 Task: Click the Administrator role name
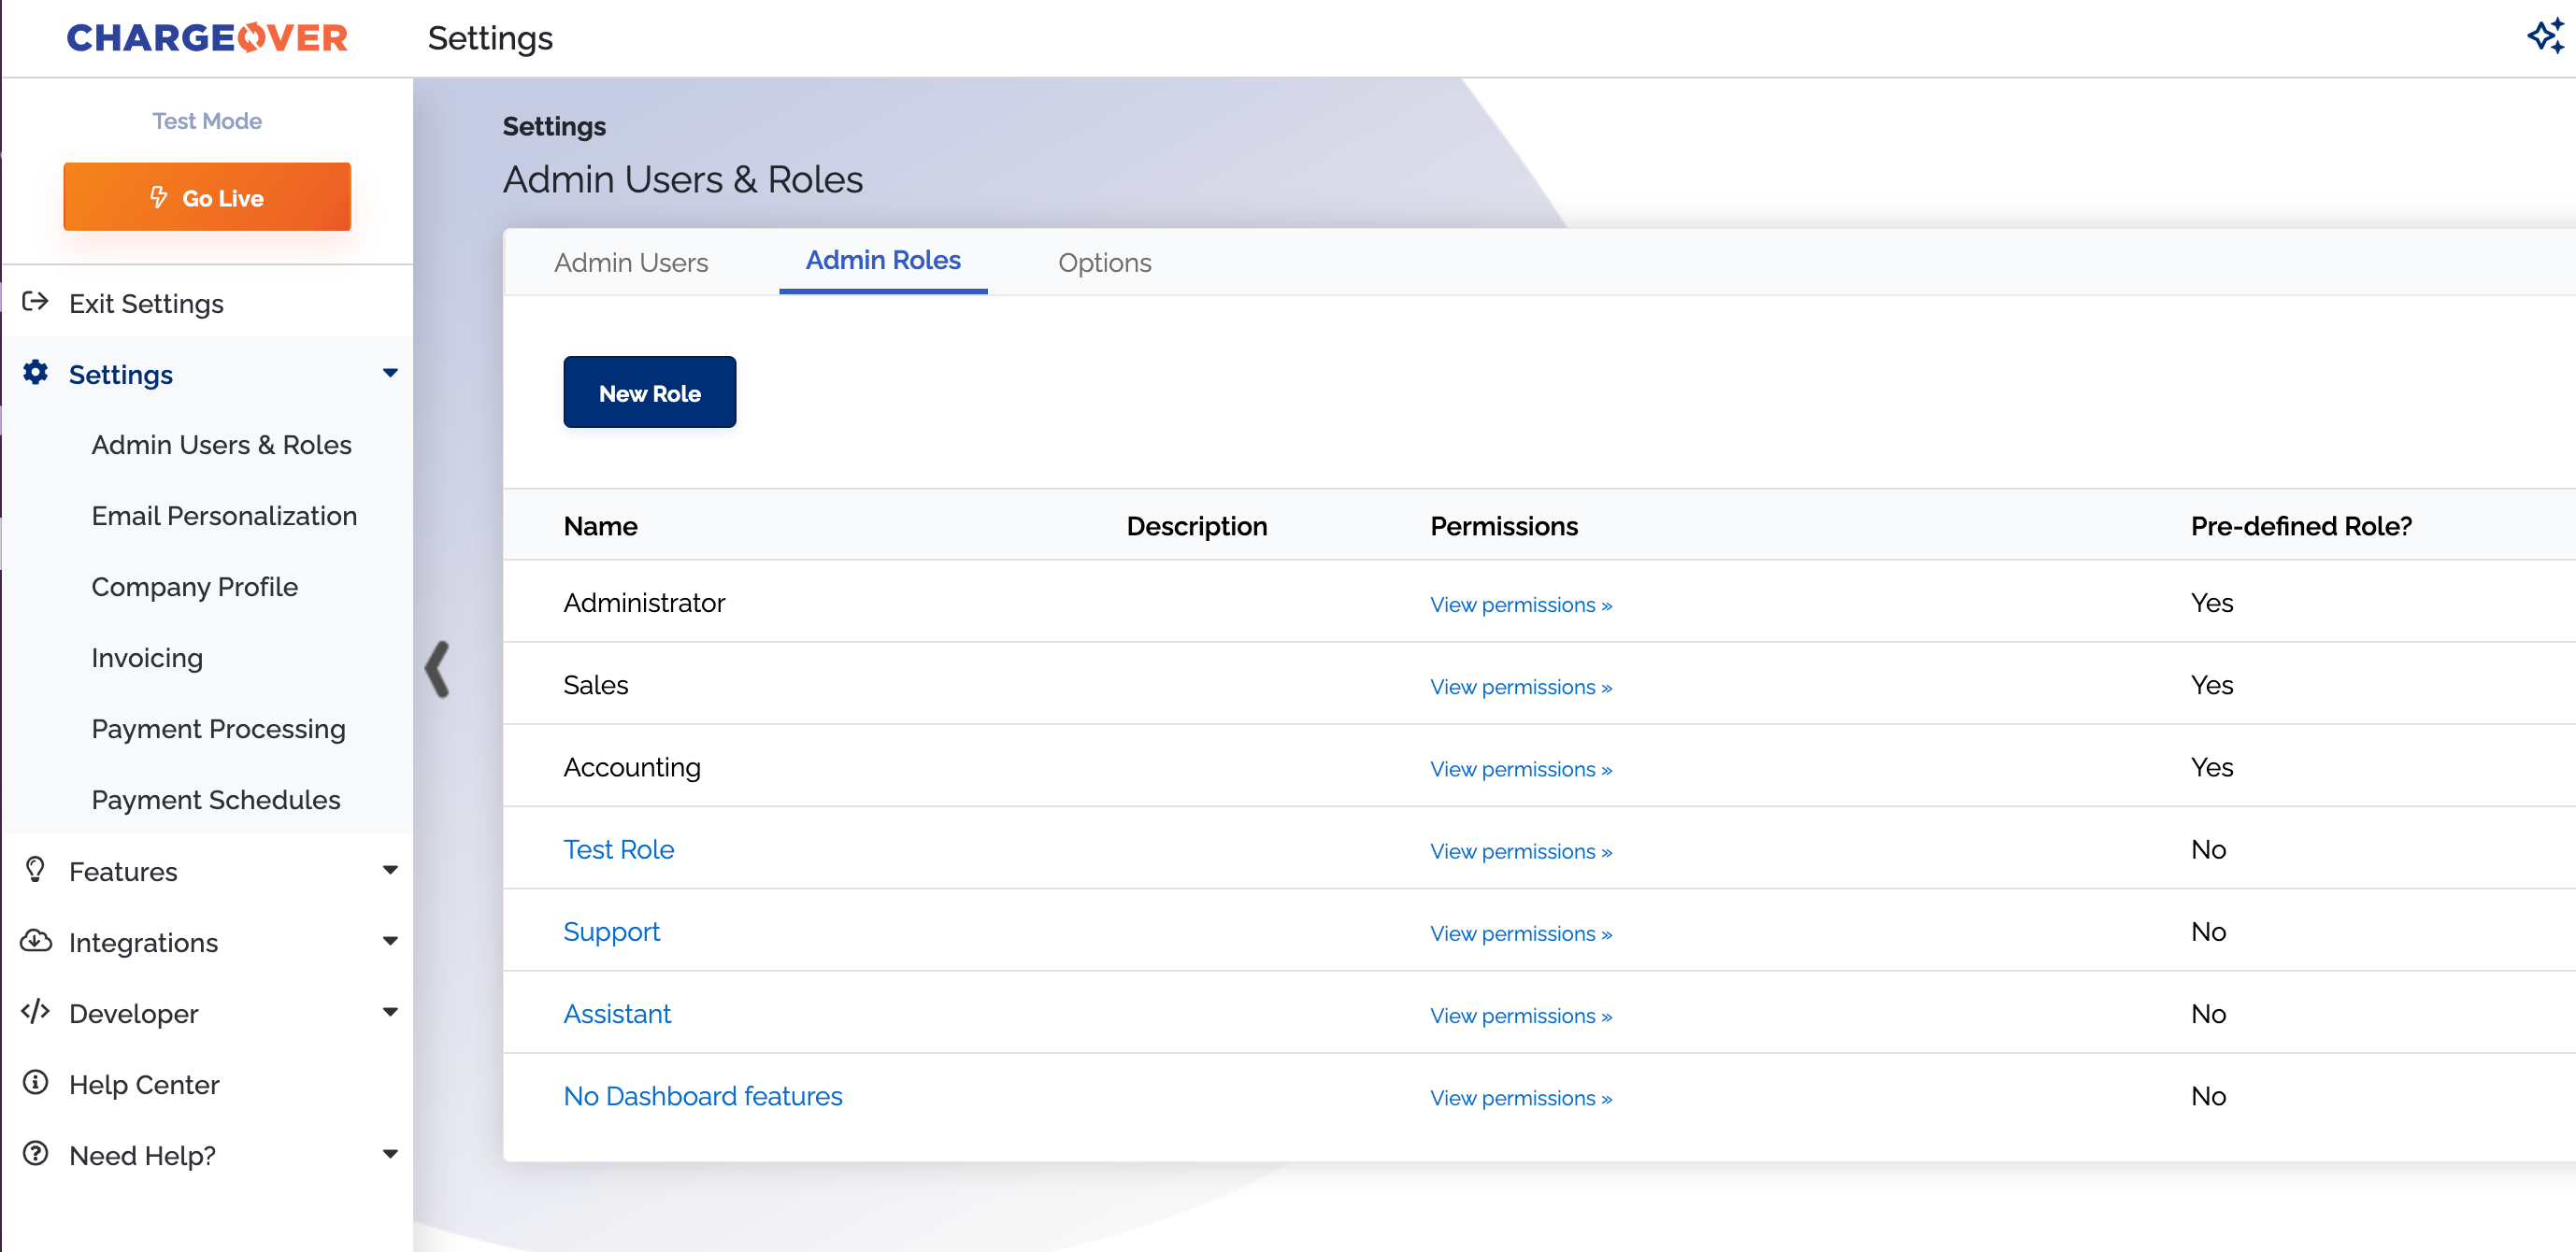(x=644, y=603)
